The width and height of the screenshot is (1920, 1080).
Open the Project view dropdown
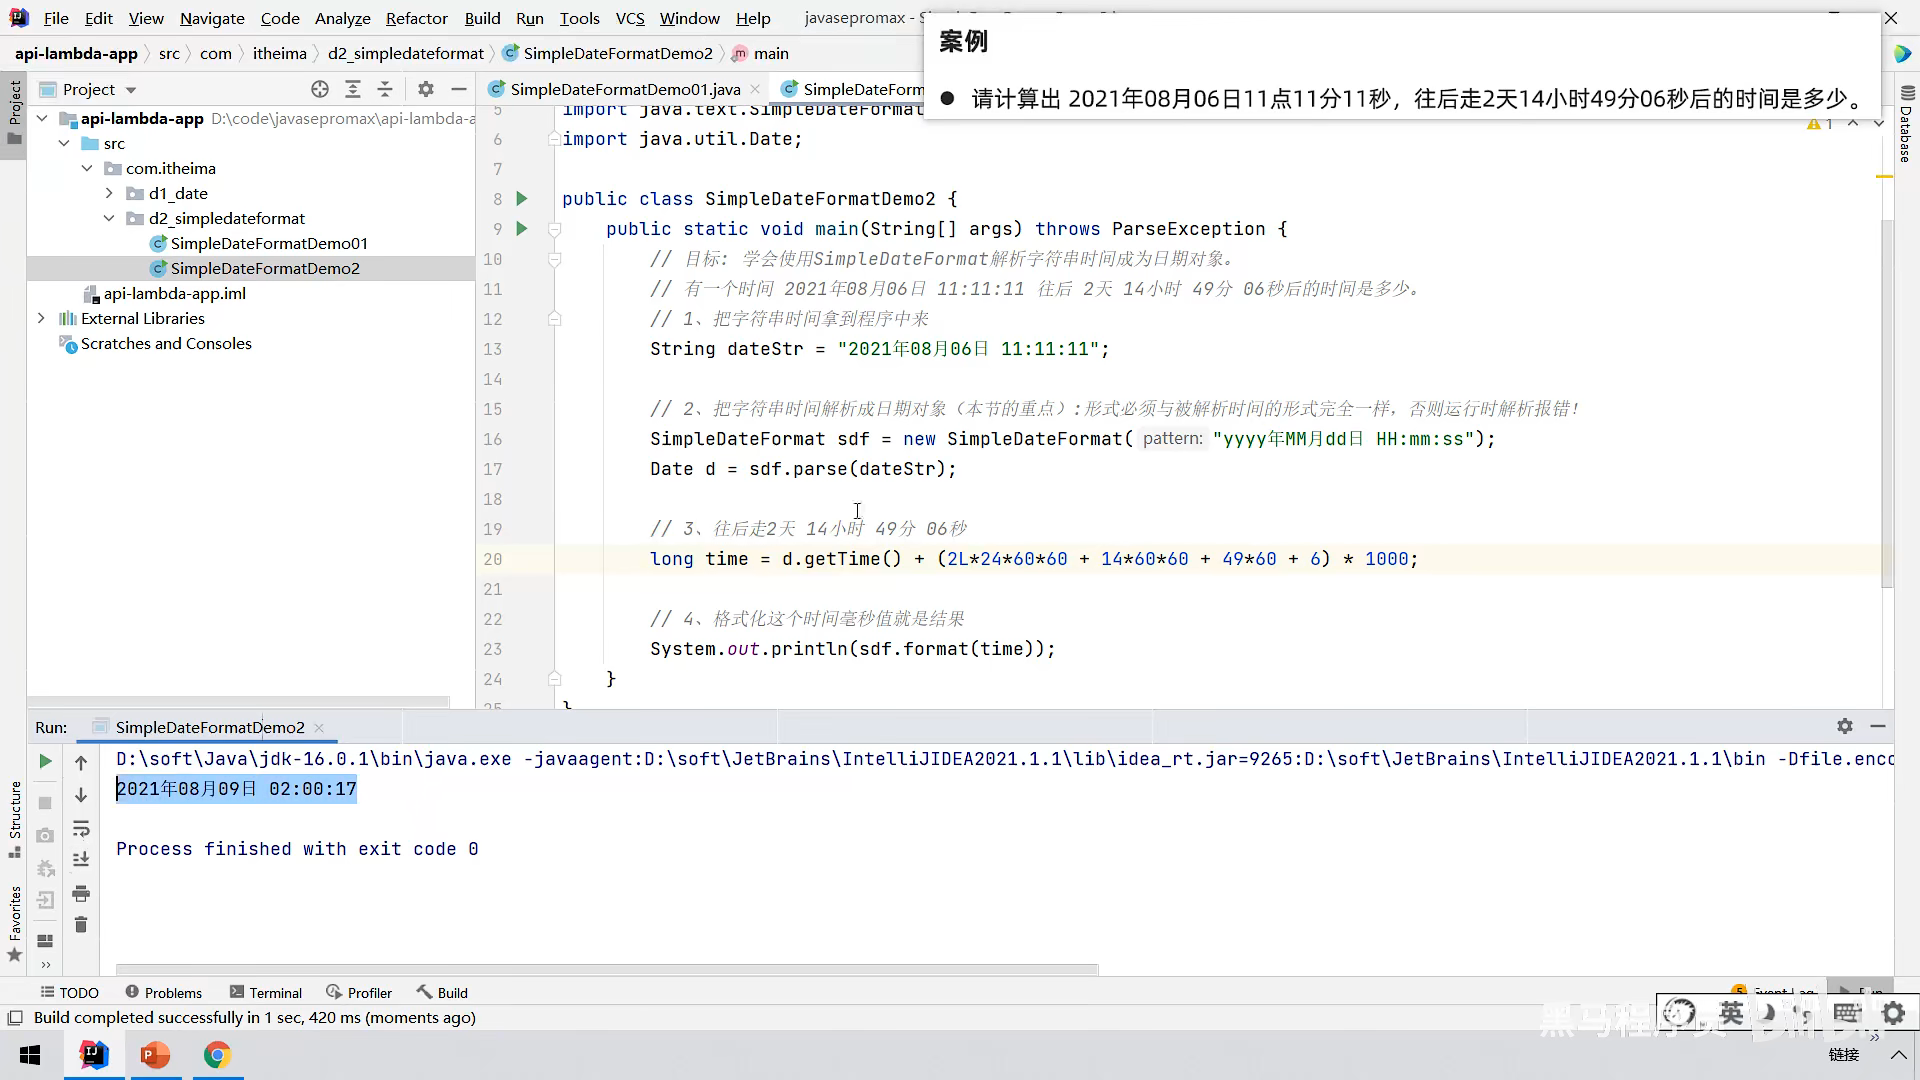click(130, 90)
